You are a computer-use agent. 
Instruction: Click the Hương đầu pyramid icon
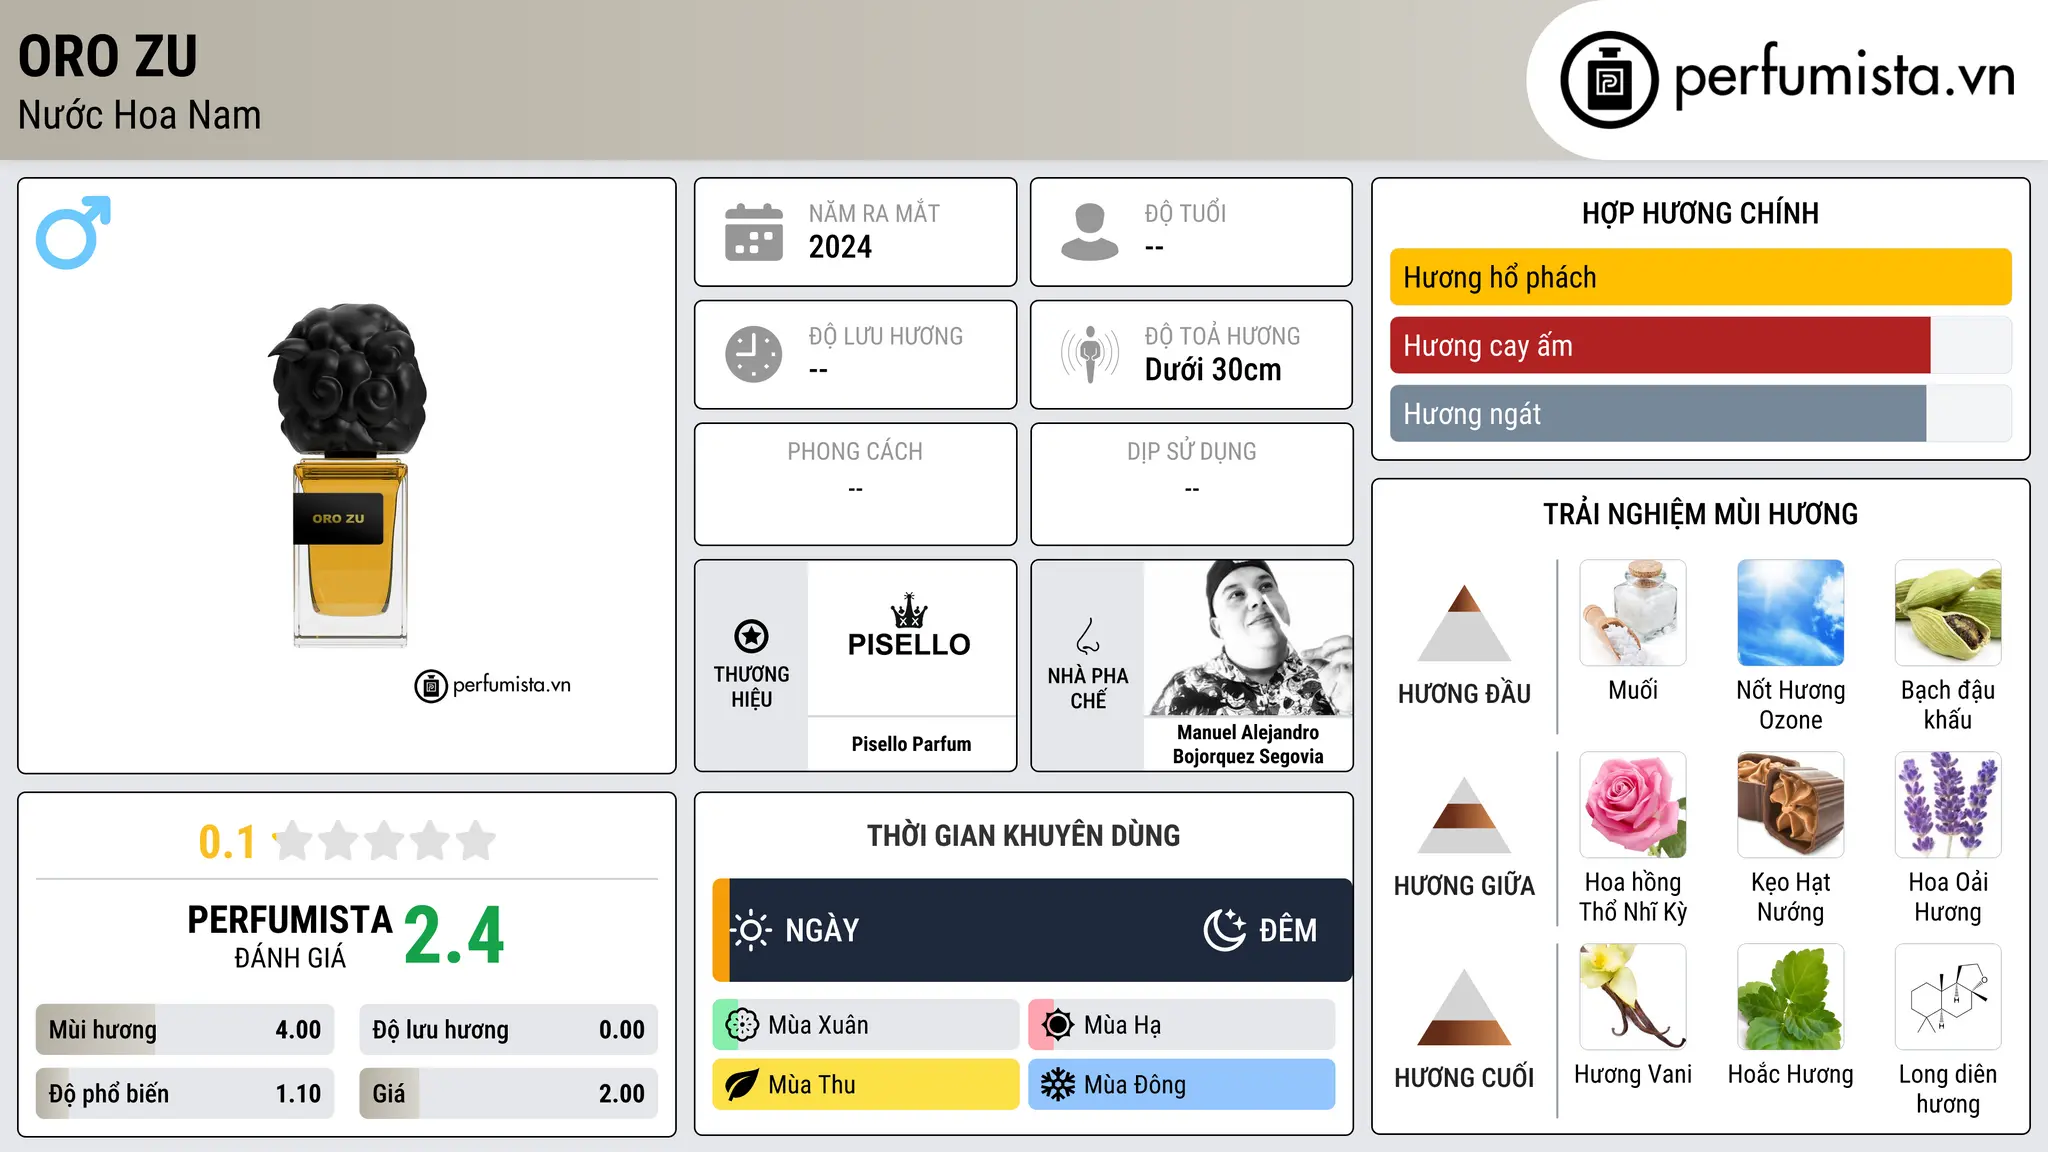[x=1464, y=622]
